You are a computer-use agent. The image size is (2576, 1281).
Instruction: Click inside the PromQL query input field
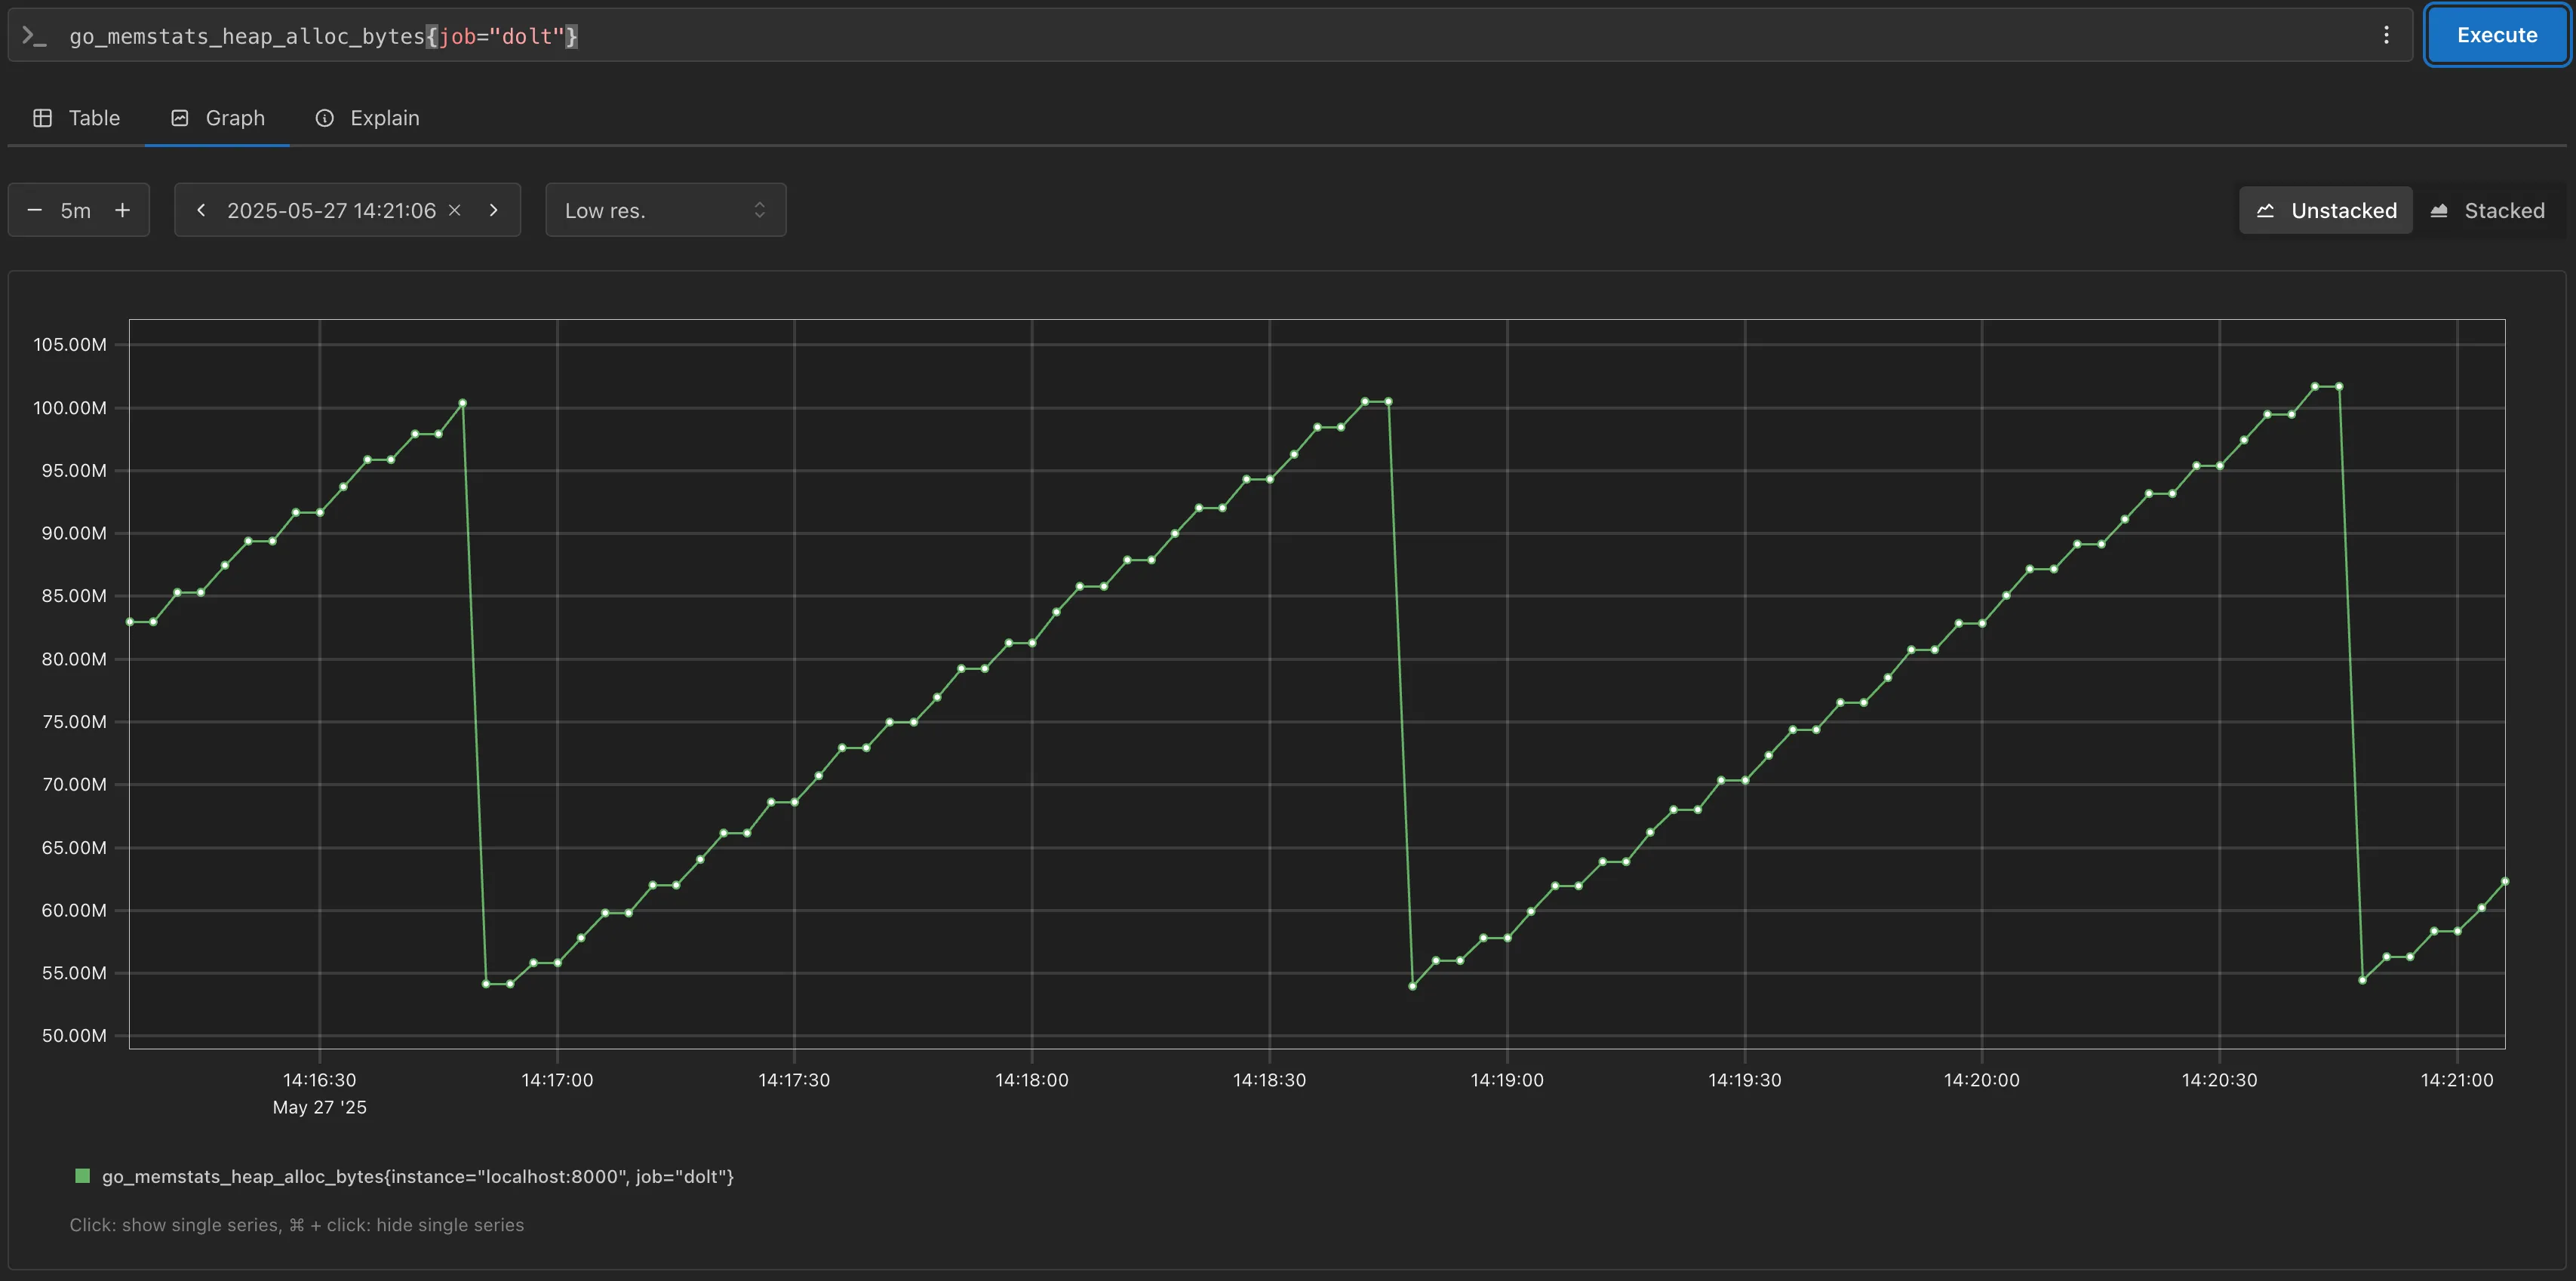point(900,36)
